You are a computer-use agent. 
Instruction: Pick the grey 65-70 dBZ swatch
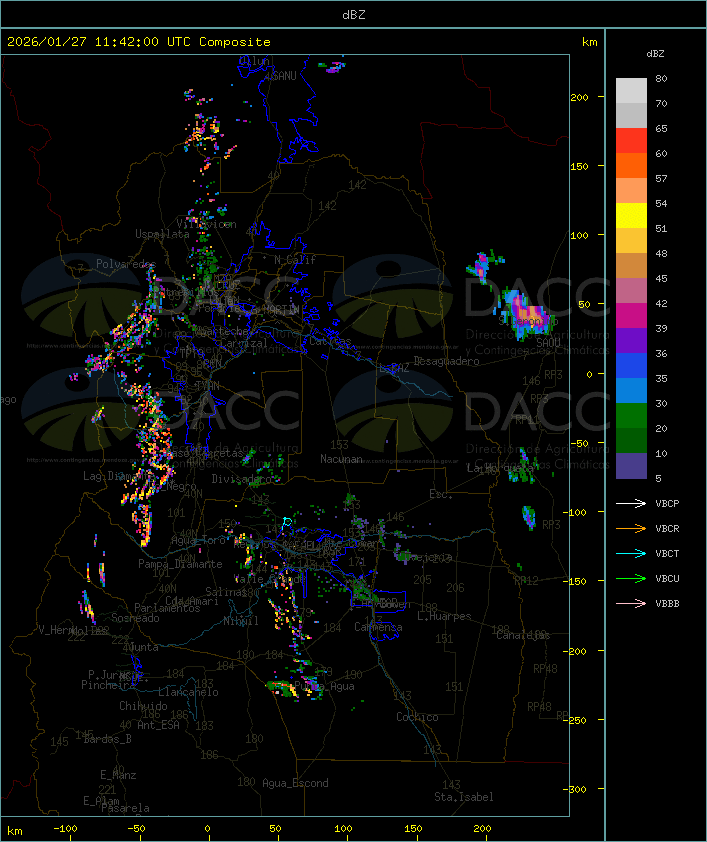(x=631, y=115)
